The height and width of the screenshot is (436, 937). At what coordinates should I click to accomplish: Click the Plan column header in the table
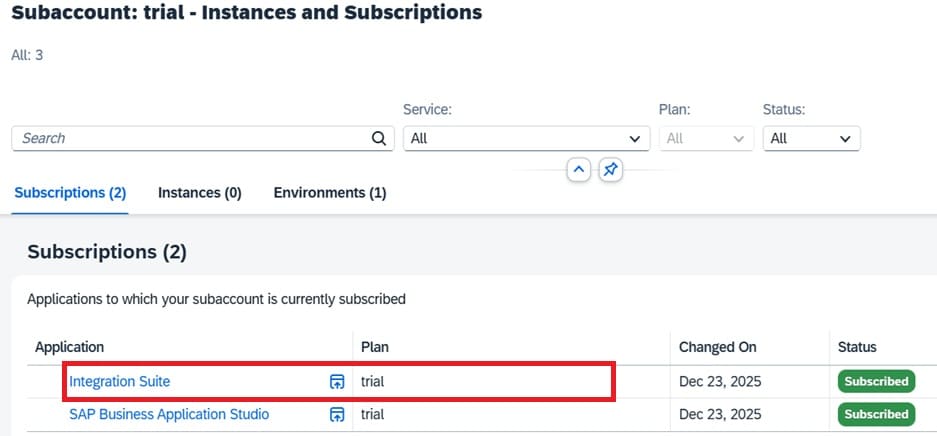(375, 347)
